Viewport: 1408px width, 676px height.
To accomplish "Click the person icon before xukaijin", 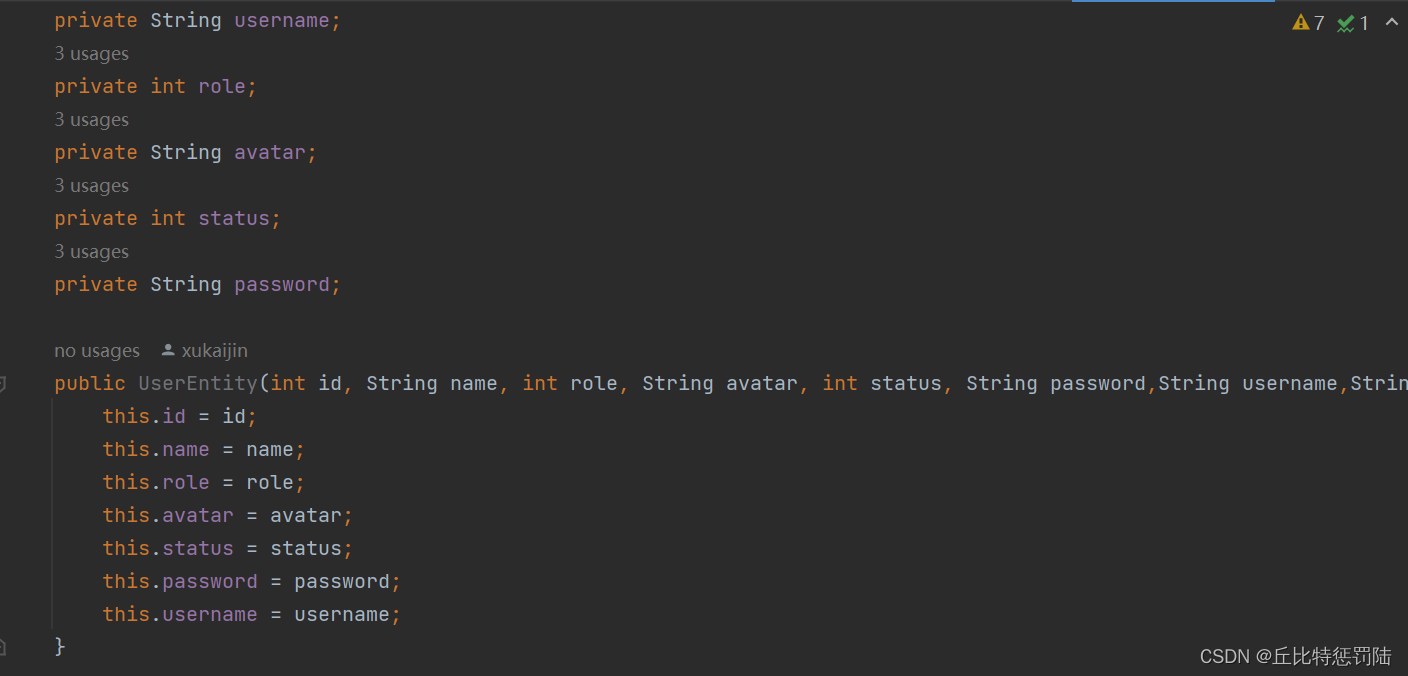I will (x=168, y=350).
